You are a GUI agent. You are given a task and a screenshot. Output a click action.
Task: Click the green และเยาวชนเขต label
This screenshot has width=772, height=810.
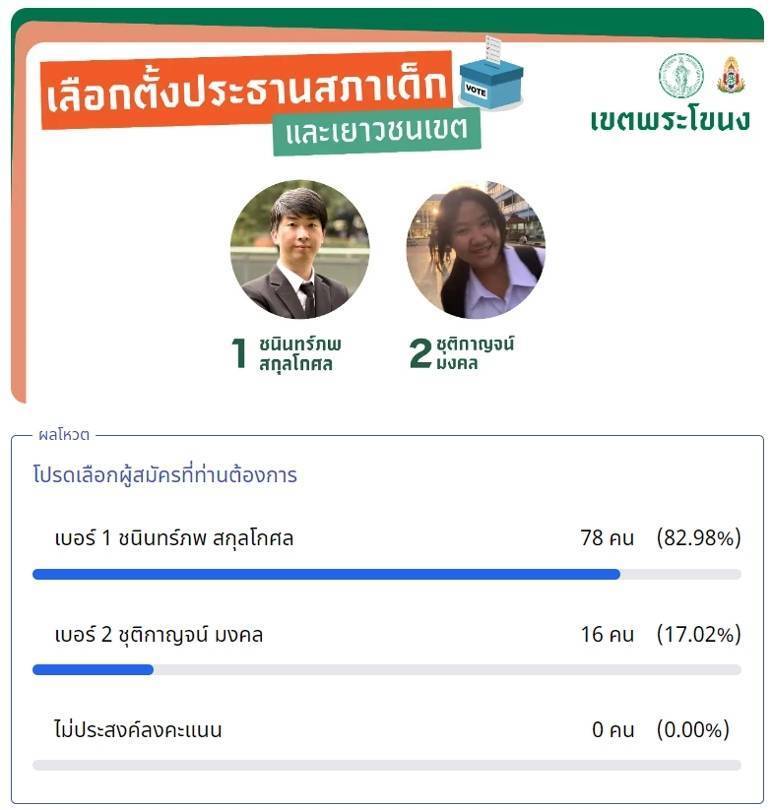pos(377,130)
